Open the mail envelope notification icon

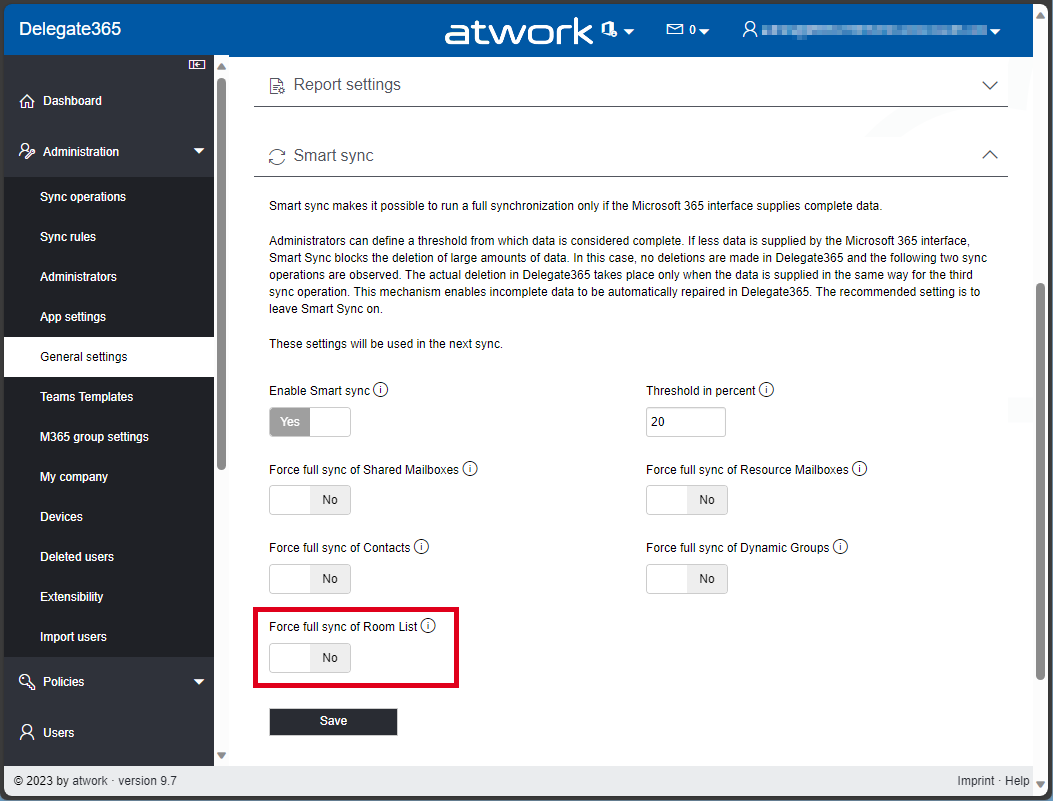pos(674,29)
